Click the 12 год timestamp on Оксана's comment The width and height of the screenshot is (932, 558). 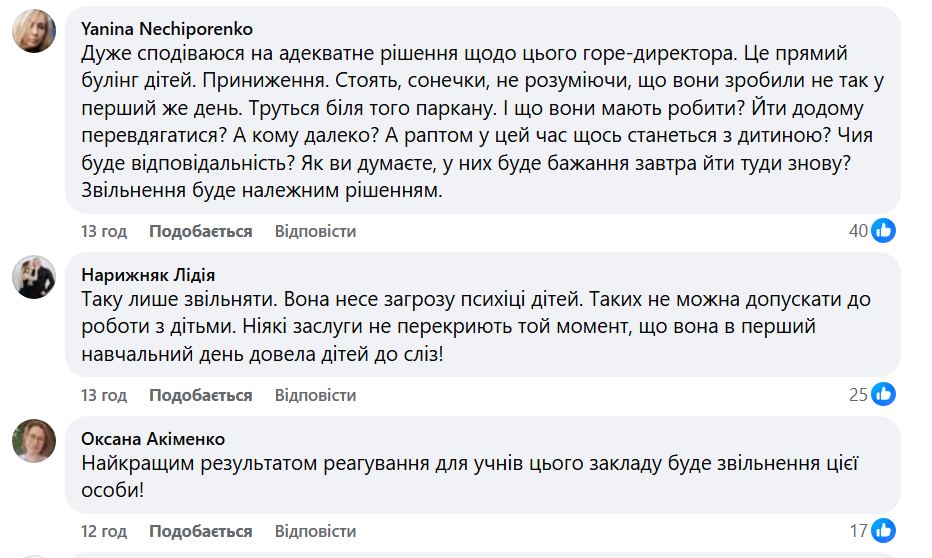(x=104, y=530)
